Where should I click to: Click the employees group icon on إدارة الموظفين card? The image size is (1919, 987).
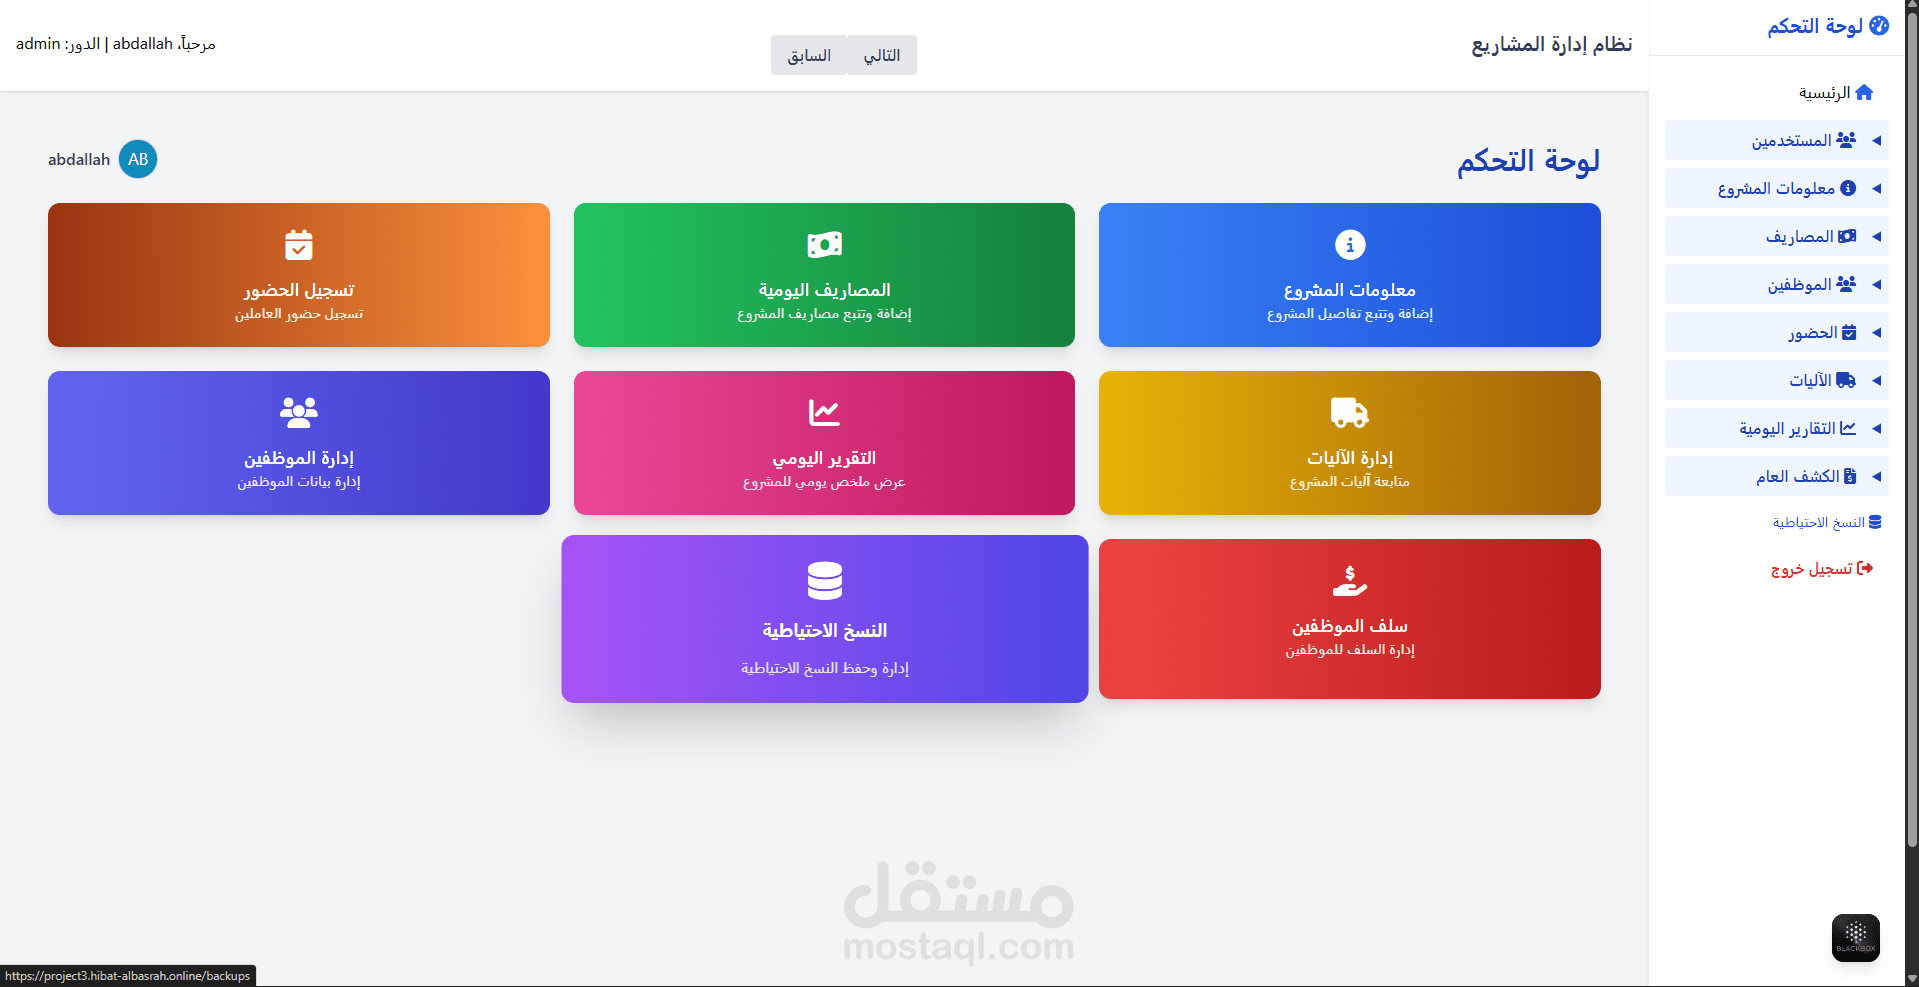(x=298, y=412)
